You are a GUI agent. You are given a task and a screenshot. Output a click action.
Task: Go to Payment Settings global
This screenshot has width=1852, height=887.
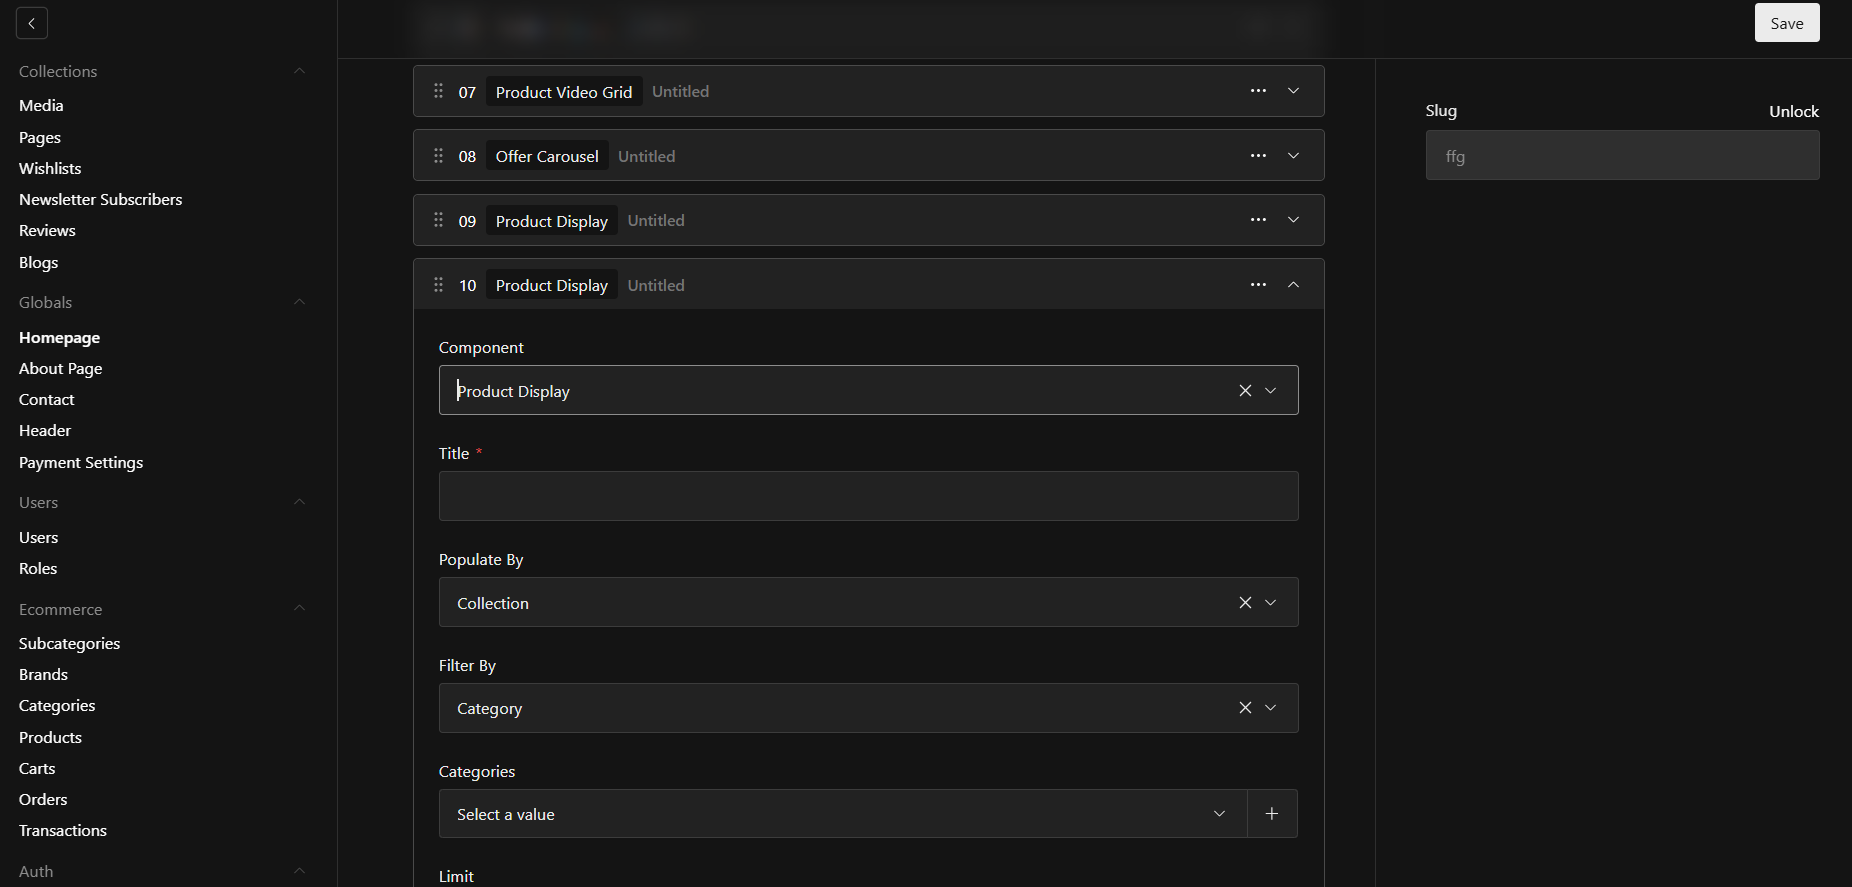pos(81,462)
